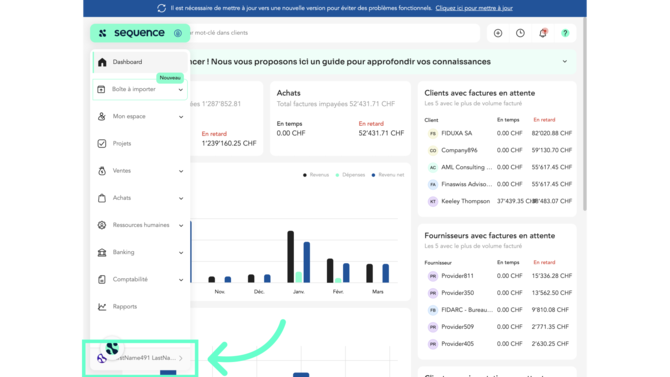
Task: Click the January black revenue bar
Action: (x=291, y=256)
